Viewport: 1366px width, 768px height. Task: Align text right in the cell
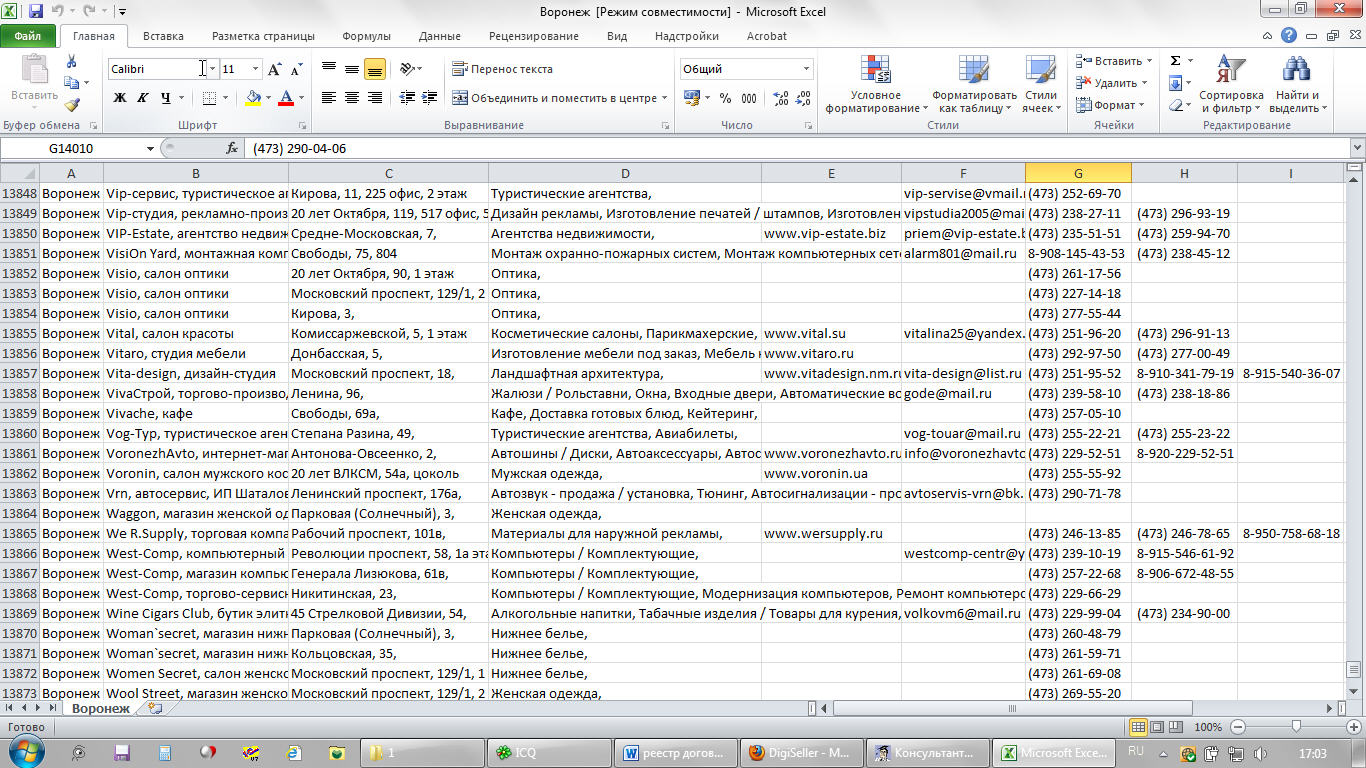(375, 97)
